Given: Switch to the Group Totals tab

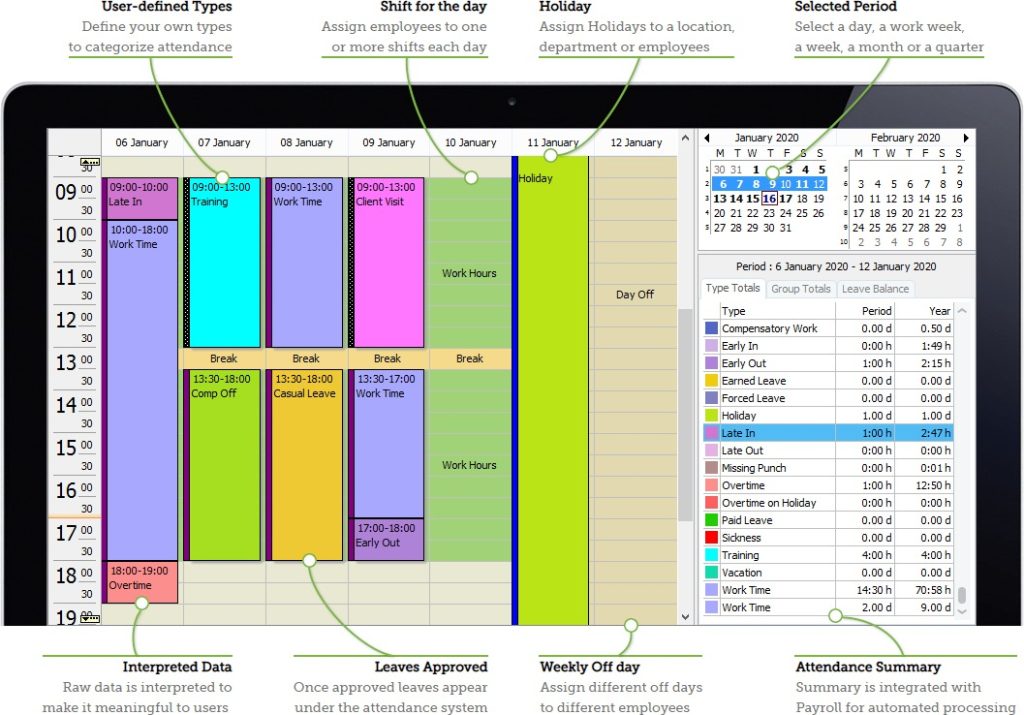Looking at the screenshot, I should pos(800,289).
